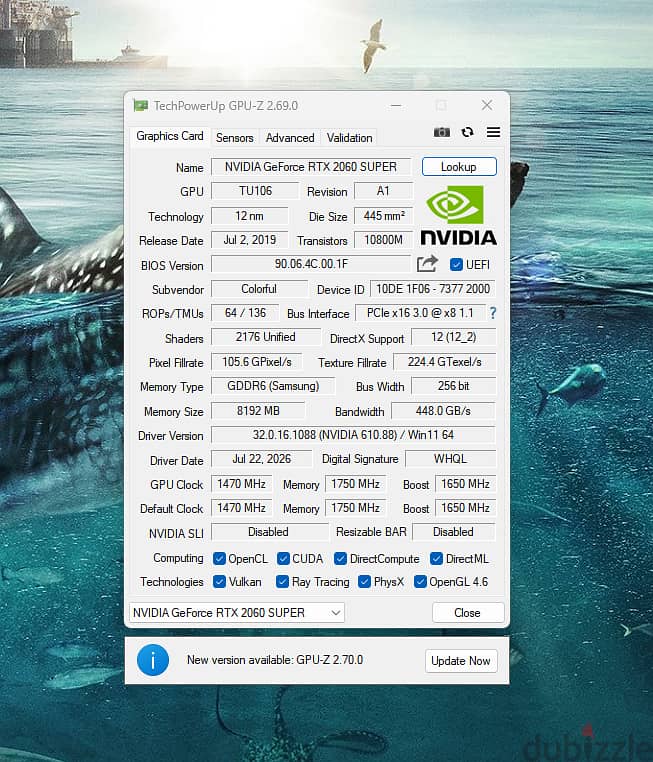Click the Driver Version field
Image resolution: width=653 pixels, height=762 pixels.
353,434
